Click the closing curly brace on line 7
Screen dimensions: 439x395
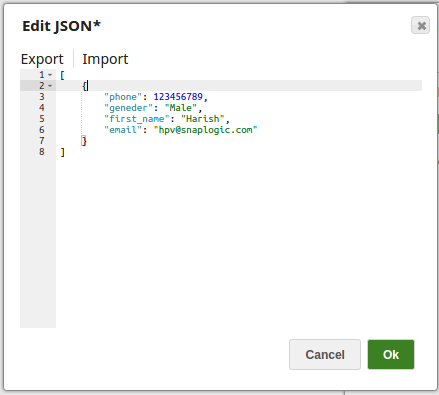click(84, 141)
